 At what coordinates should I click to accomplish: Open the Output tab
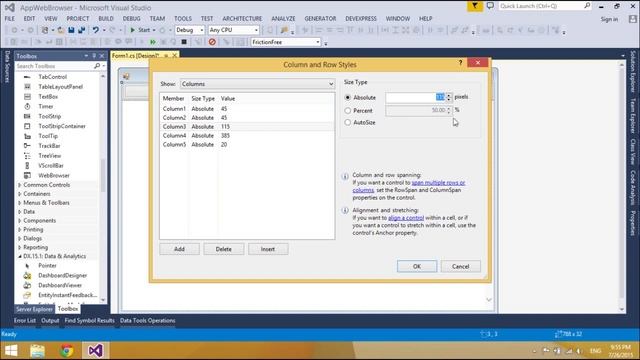pos(50,321)
